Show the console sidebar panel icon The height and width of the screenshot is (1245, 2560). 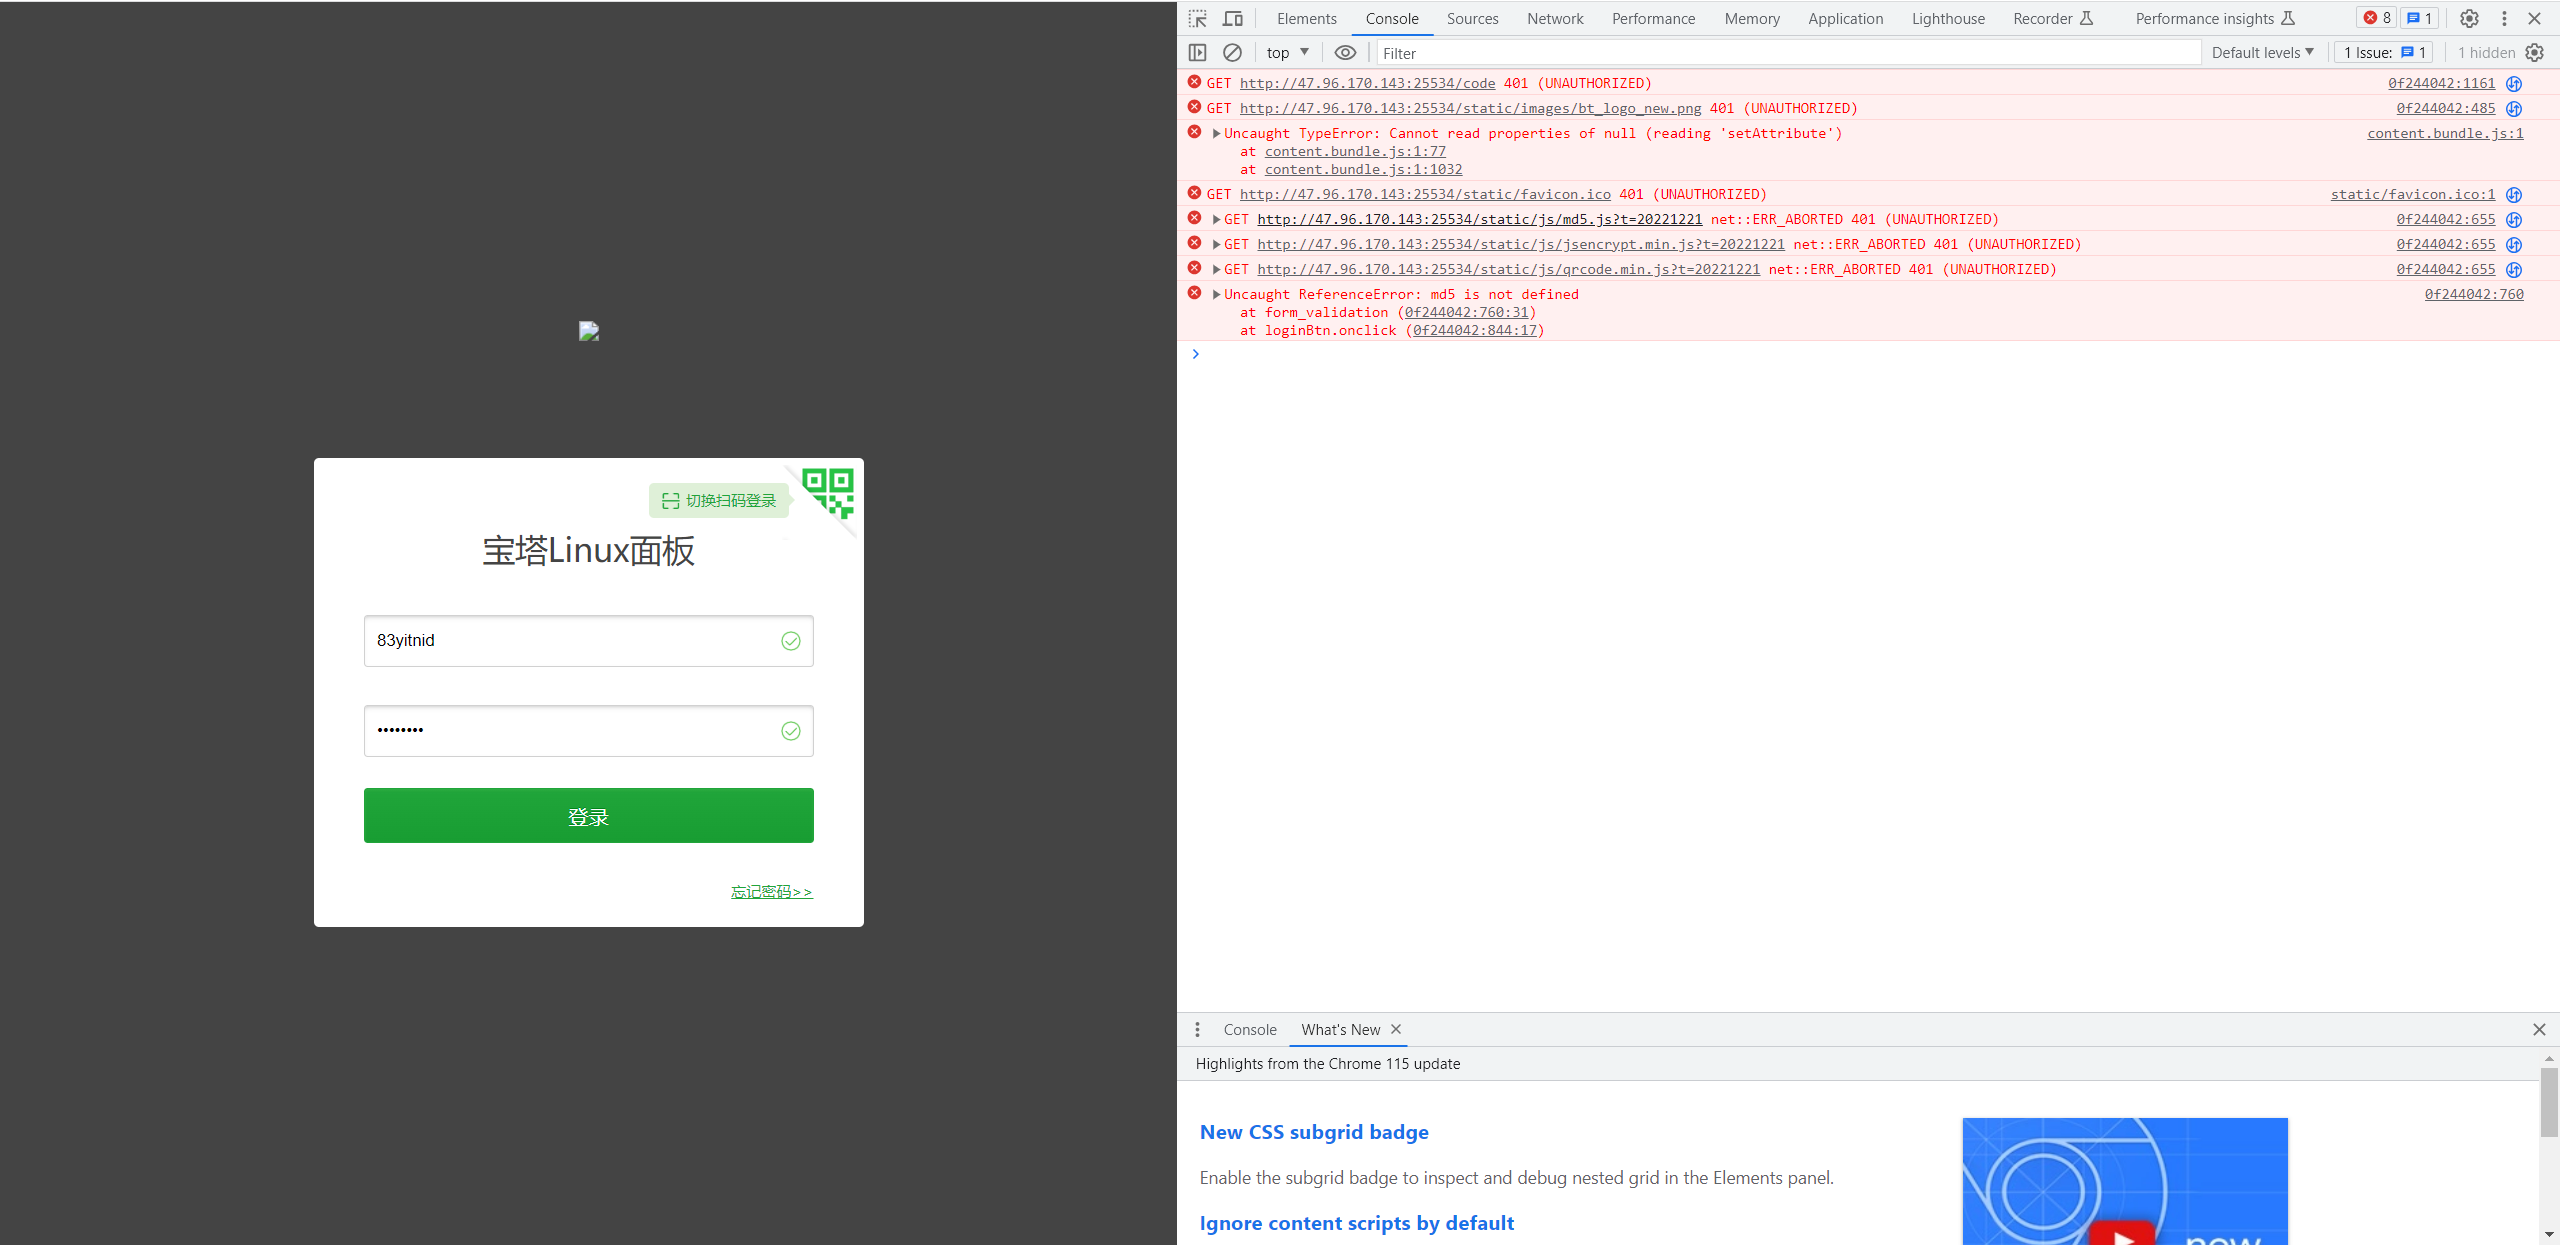click(1197, 52)
